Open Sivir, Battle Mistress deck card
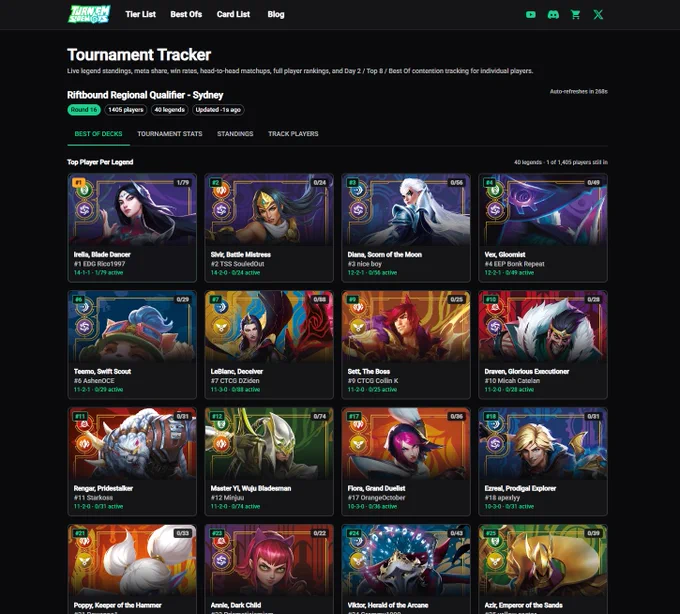Screen dimensions: 680x614 coord(269,228)
